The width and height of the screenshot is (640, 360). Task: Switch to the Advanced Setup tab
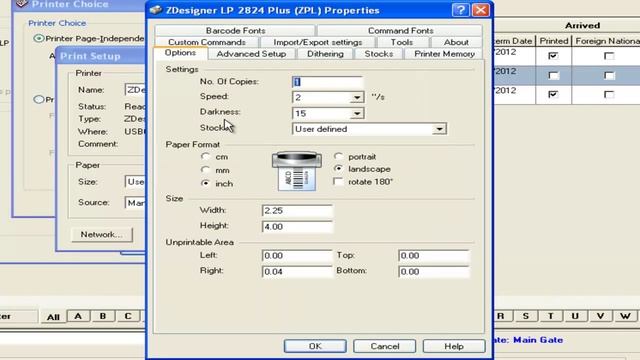(251, 54)
